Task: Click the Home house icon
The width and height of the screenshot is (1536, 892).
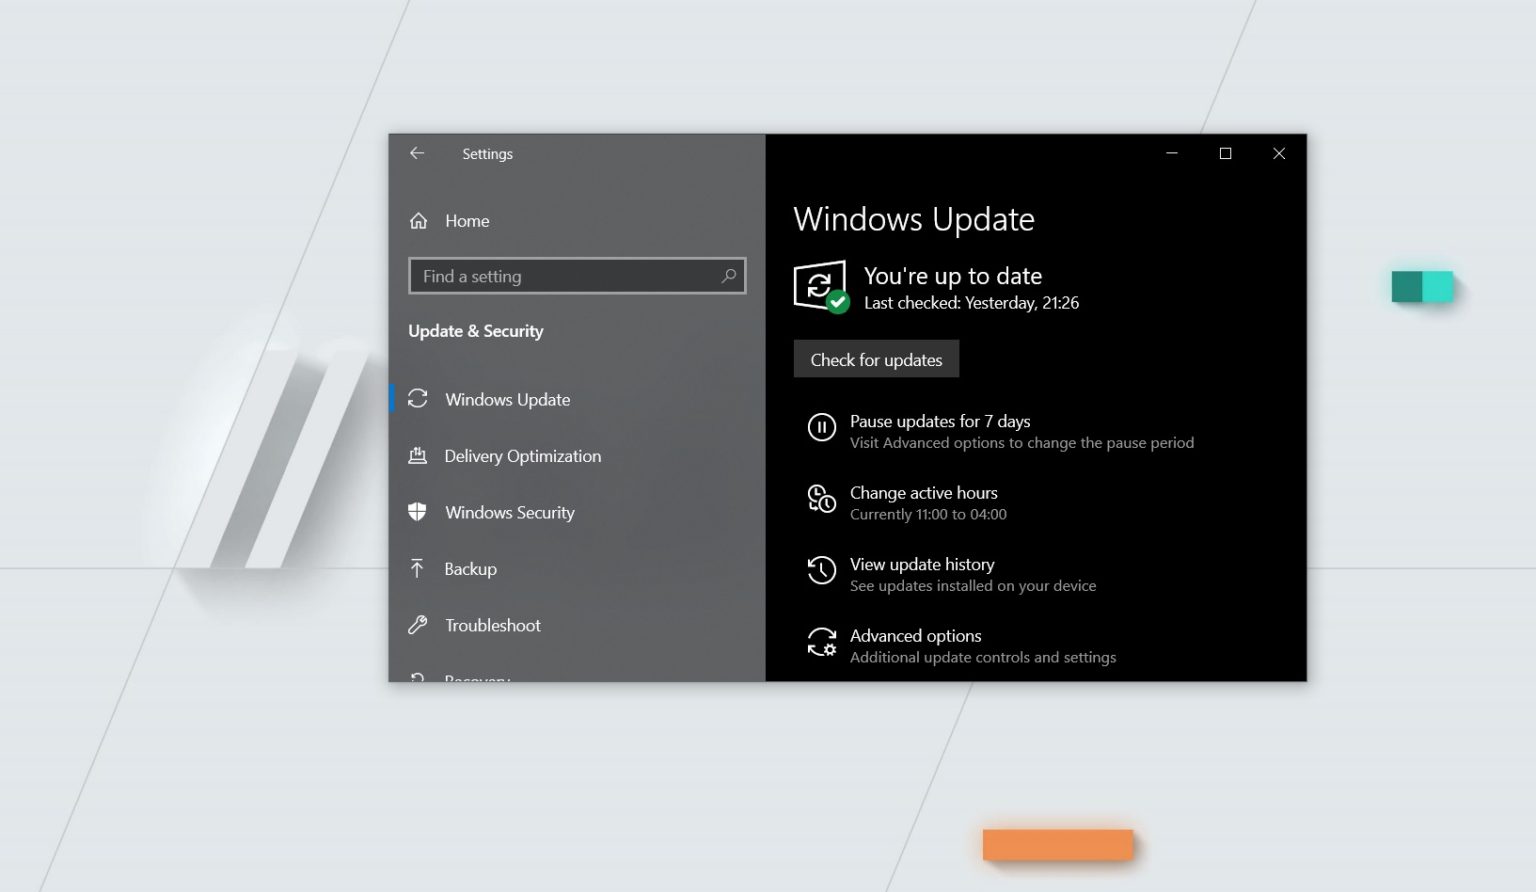Action: coord(419,221)
